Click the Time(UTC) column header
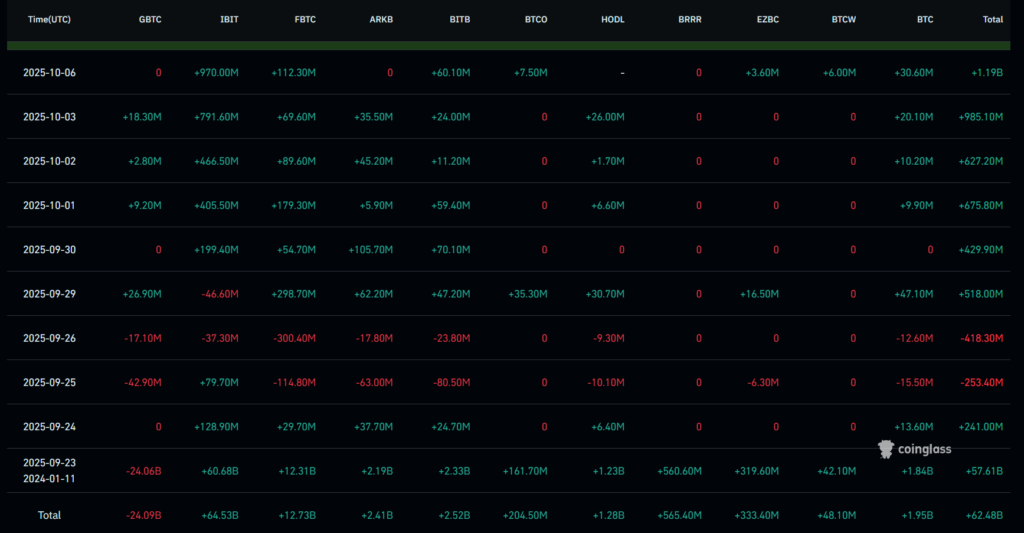The width and height of the screenshot is (1024, 533). point(49,19)
